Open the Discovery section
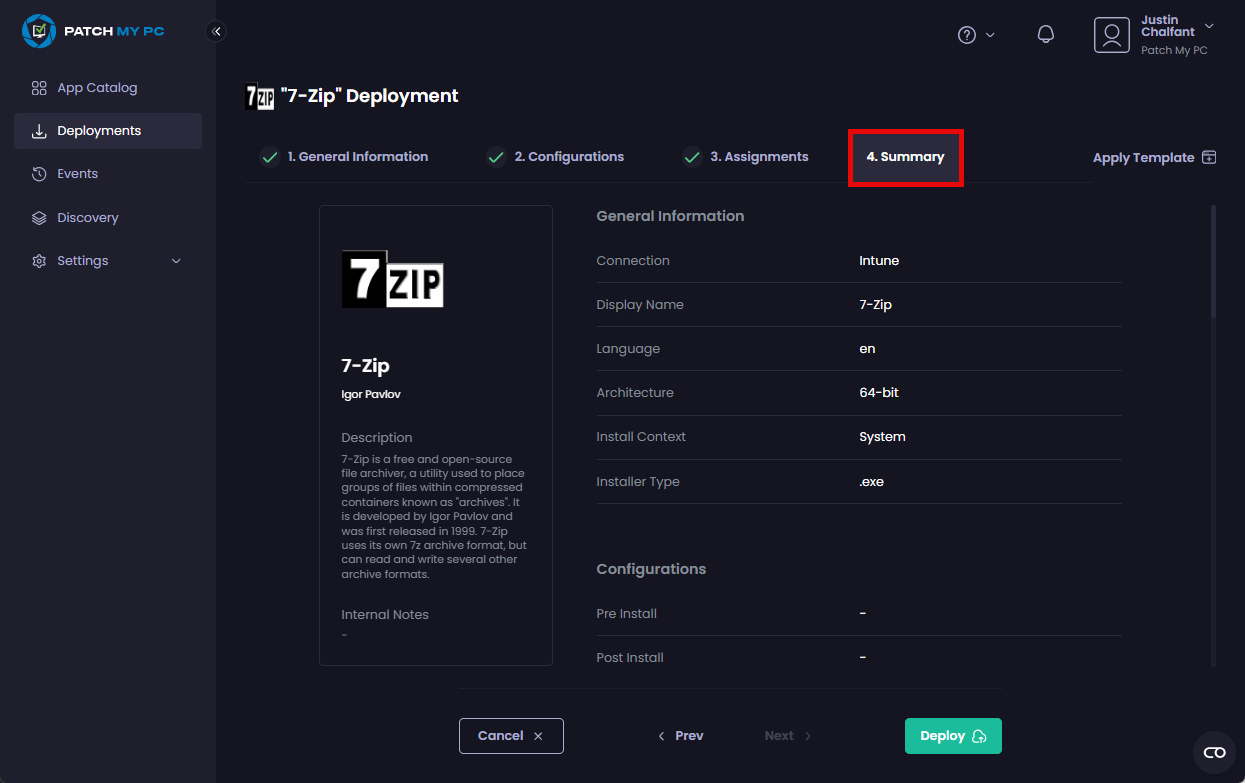Viewport: 1245px width, 783px height. [x=88, y=218]
